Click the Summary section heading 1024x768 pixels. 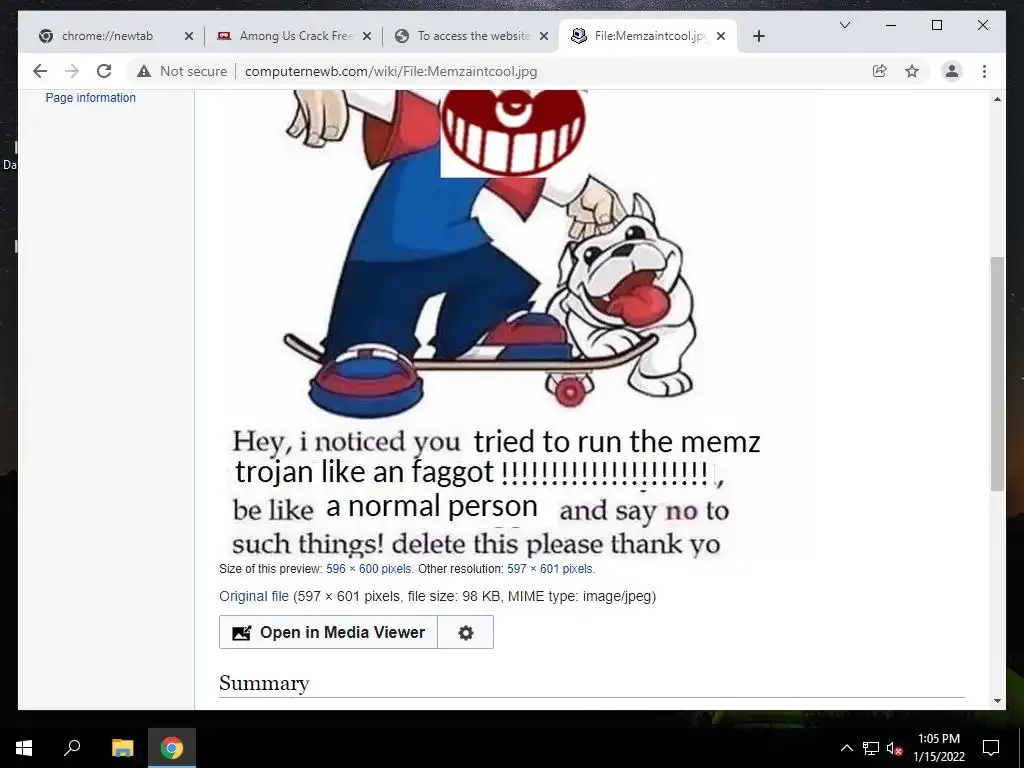tap(264, 683)
